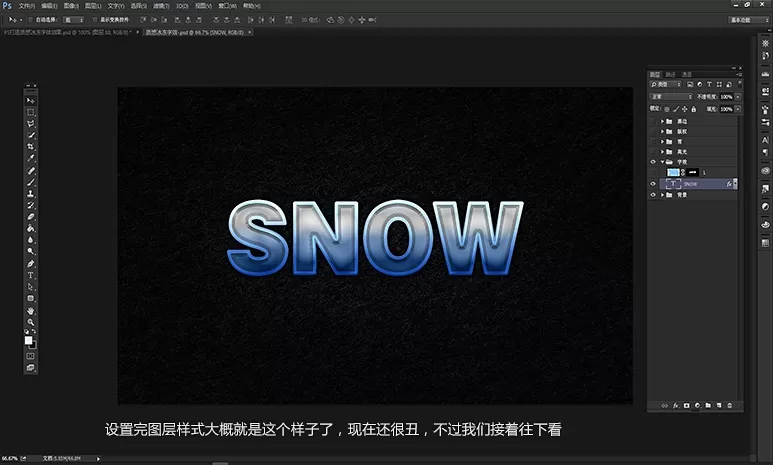Open opacity slider dropdown arrow
The width and height of the screenshot is (773, 465).
[x=738, y=97]
